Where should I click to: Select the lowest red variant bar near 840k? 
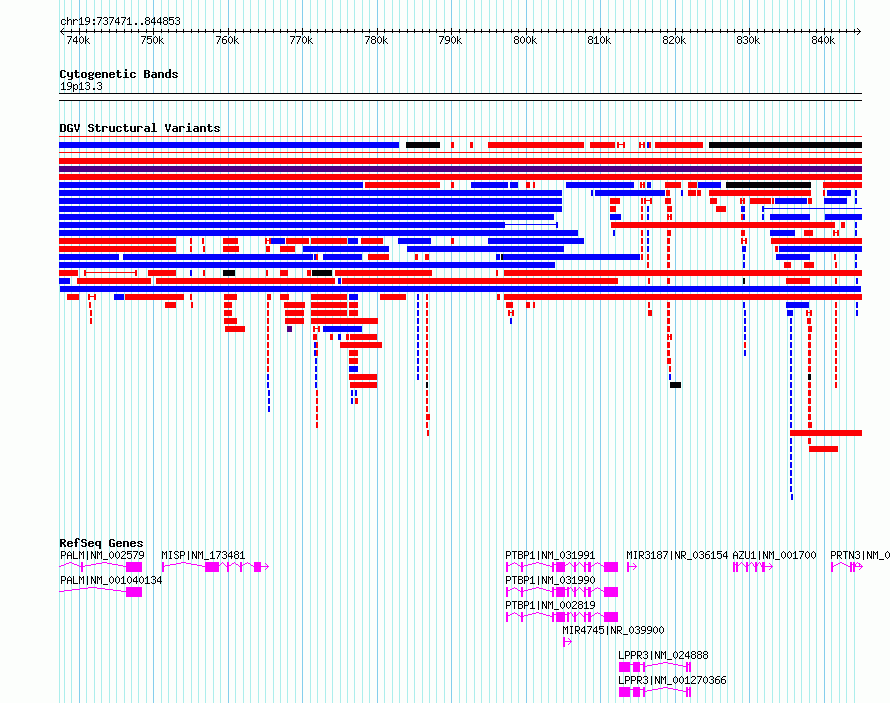pos(824,449)
